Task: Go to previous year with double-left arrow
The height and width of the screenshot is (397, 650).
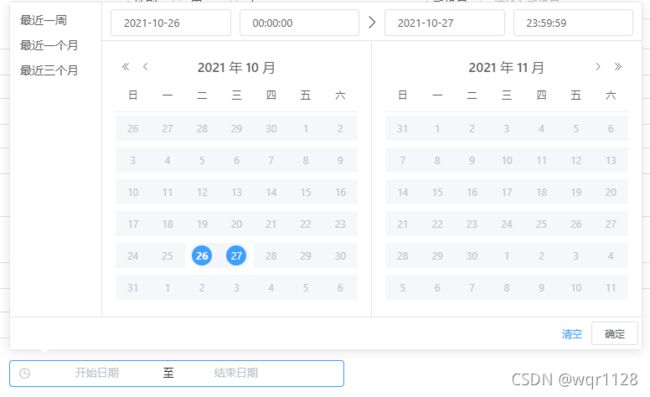Action: point(126,67)
